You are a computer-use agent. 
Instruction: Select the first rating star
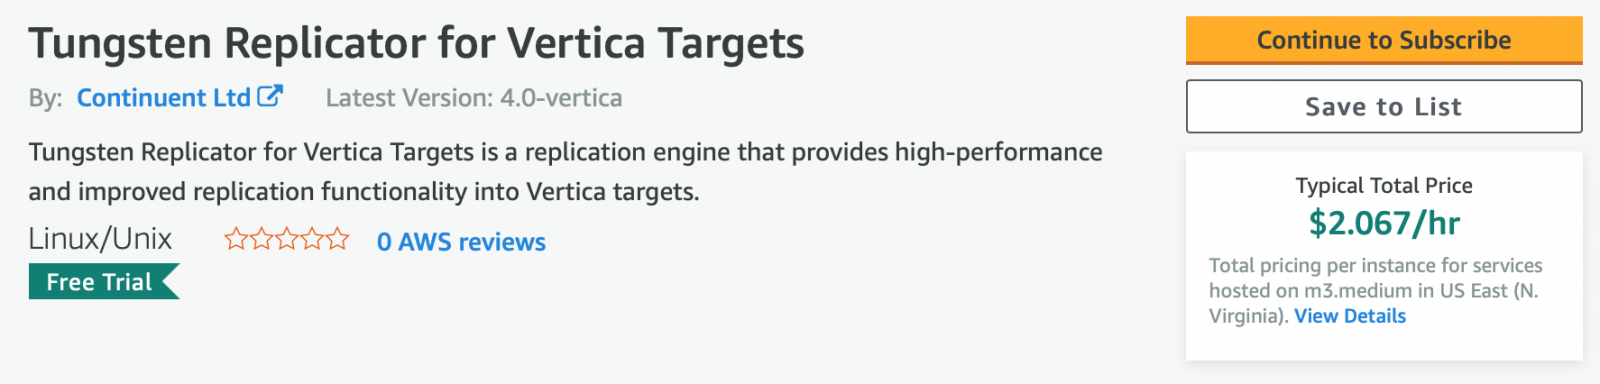pos(236,239)
